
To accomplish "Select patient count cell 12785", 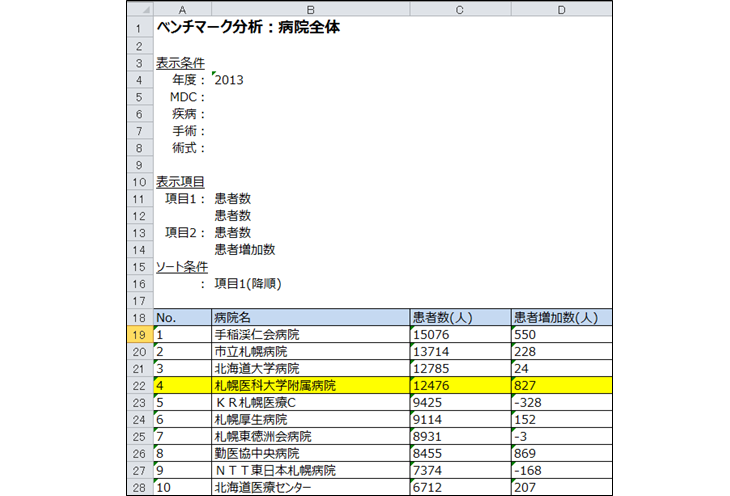I will pyautogui.click(x=460, y=369).
